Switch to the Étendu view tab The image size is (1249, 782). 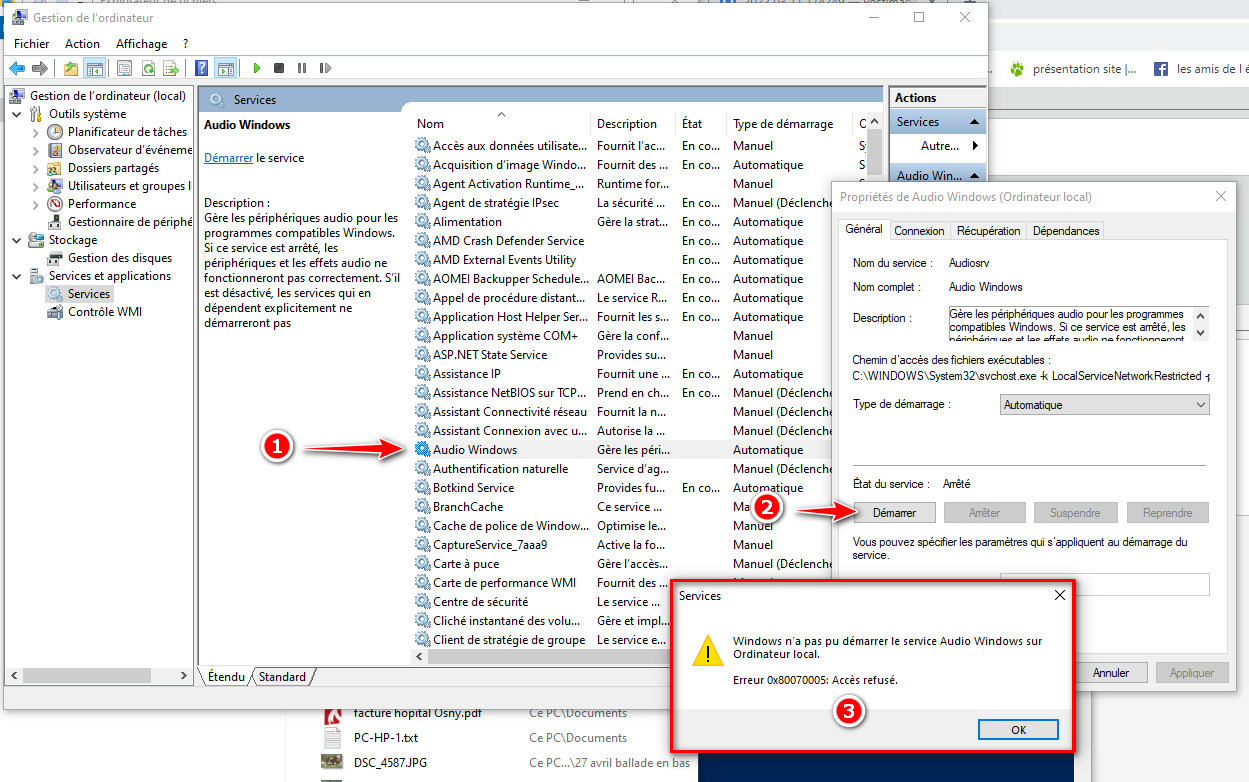[x=226, y=677]
